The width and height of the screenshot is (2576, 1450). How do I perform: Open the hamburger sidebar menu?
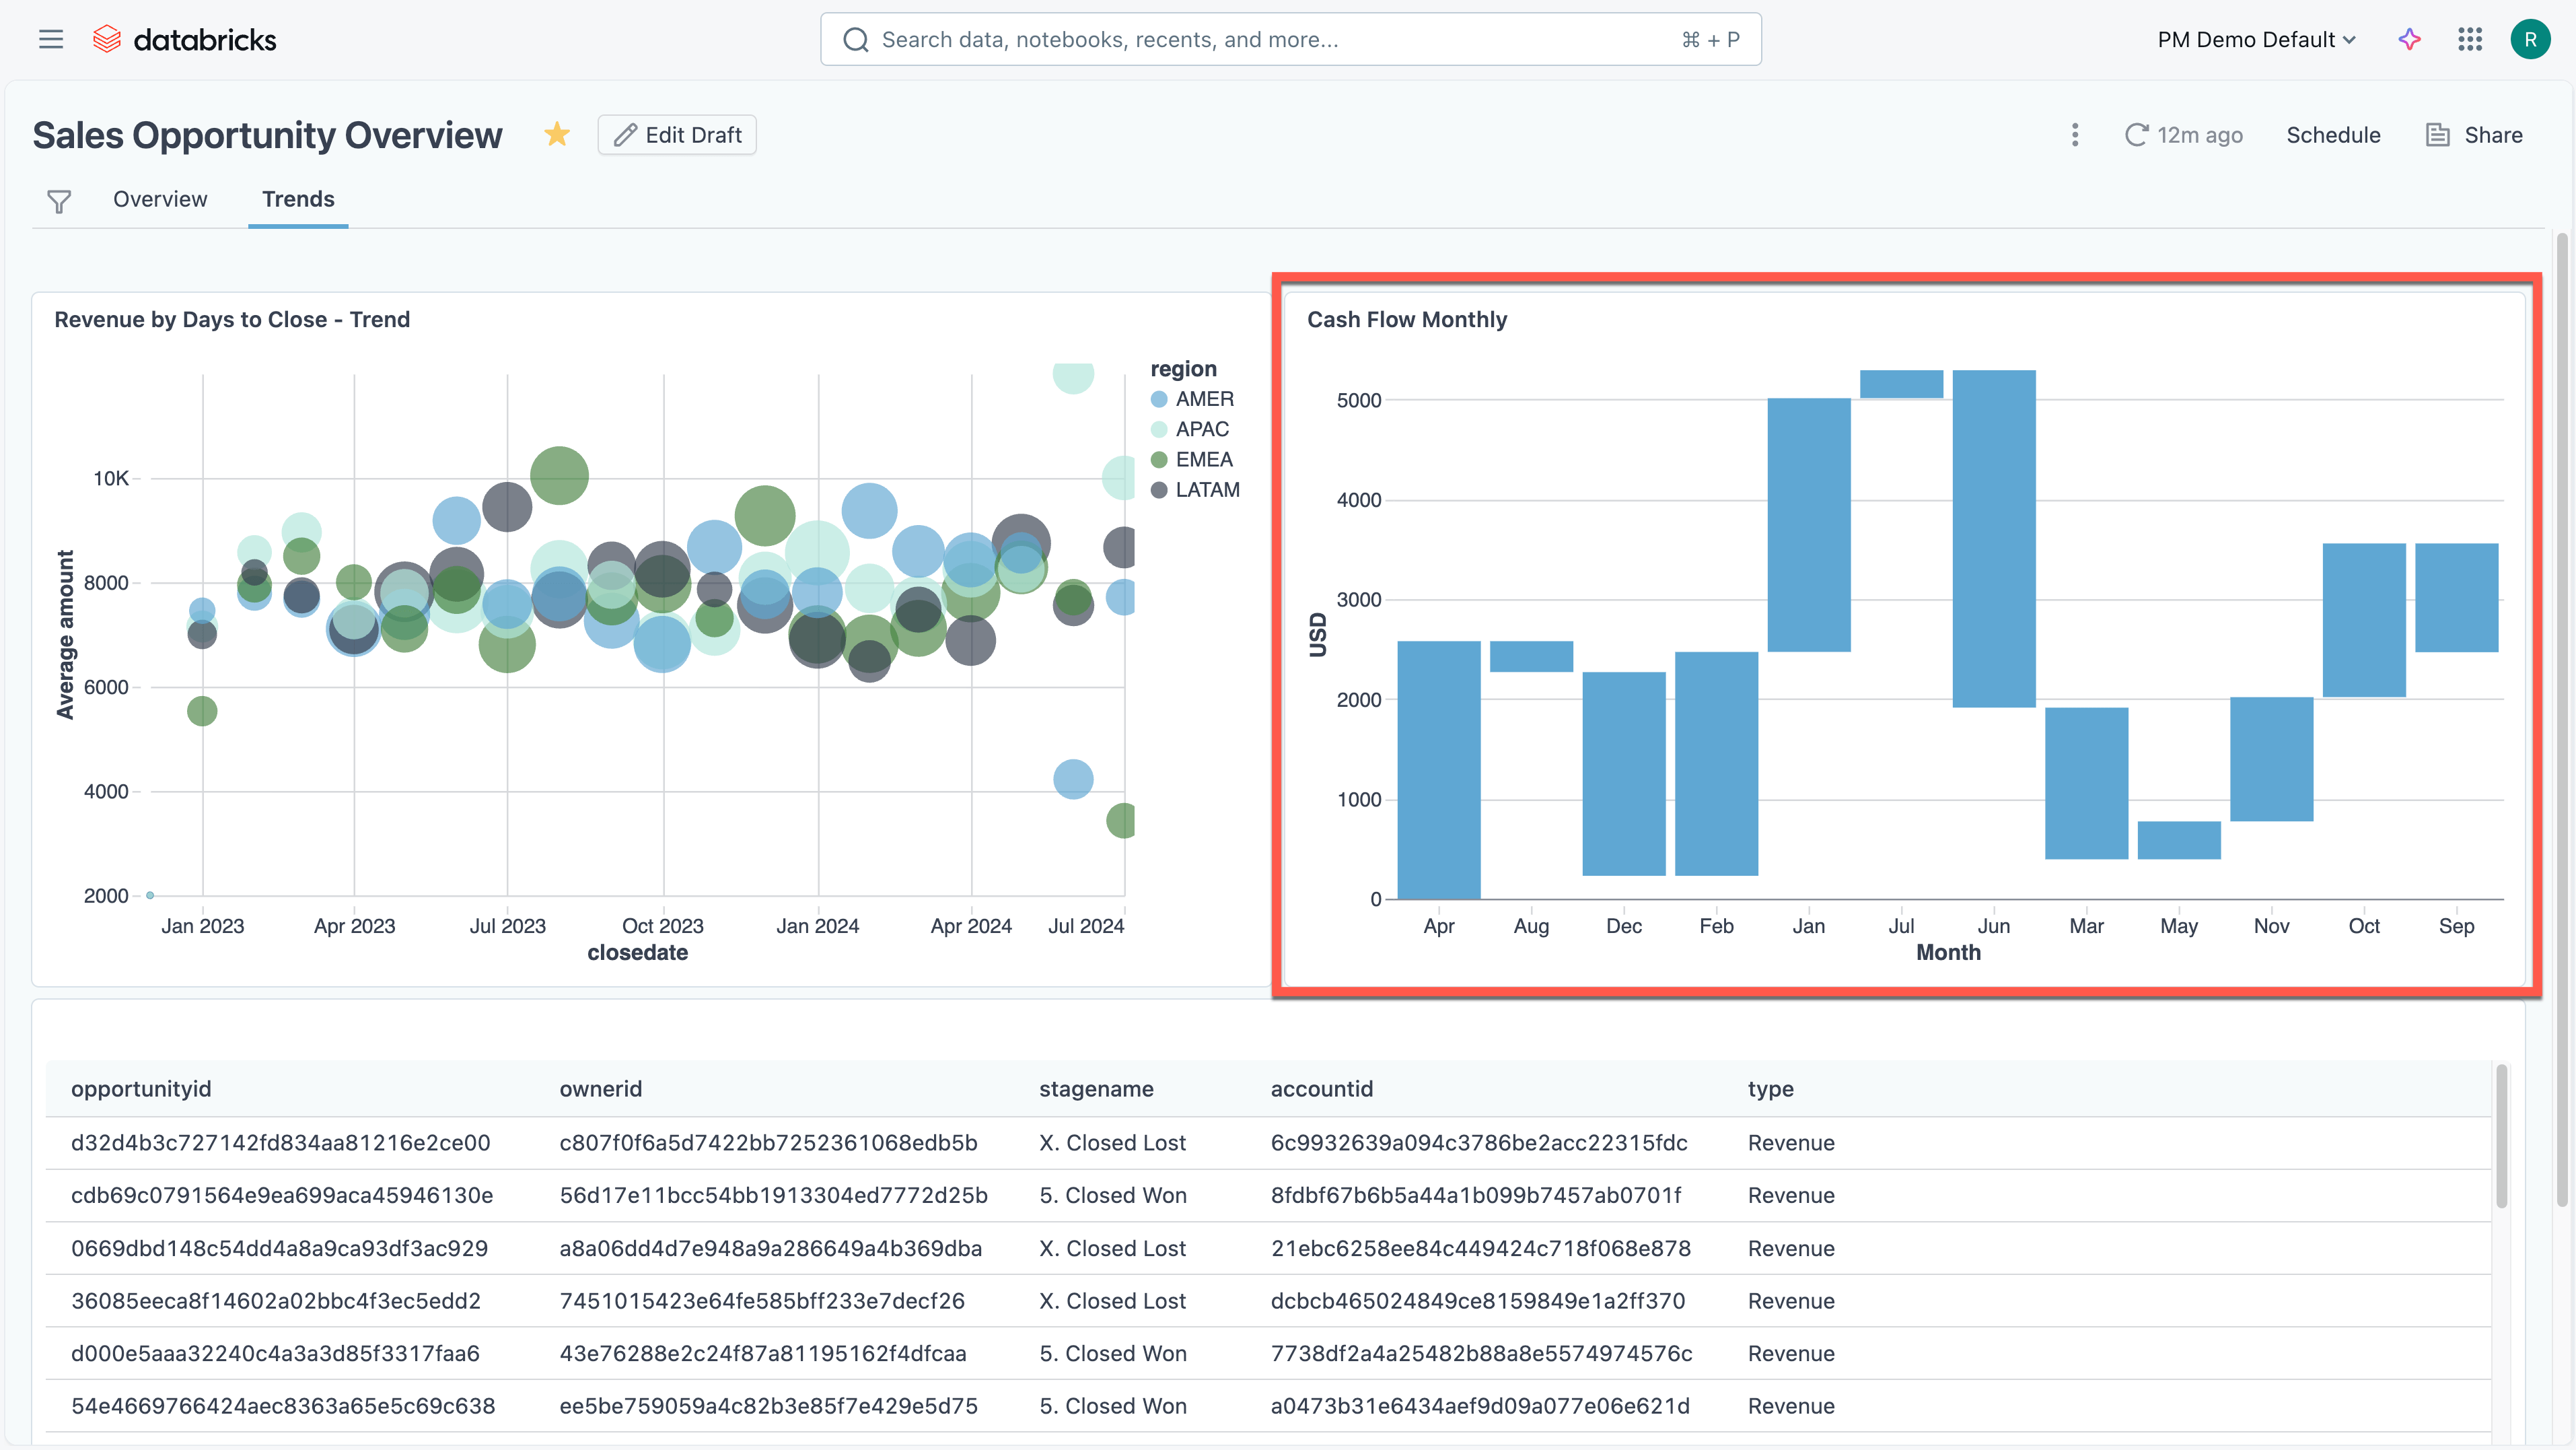pyautogui.click(x=51, y=39)
